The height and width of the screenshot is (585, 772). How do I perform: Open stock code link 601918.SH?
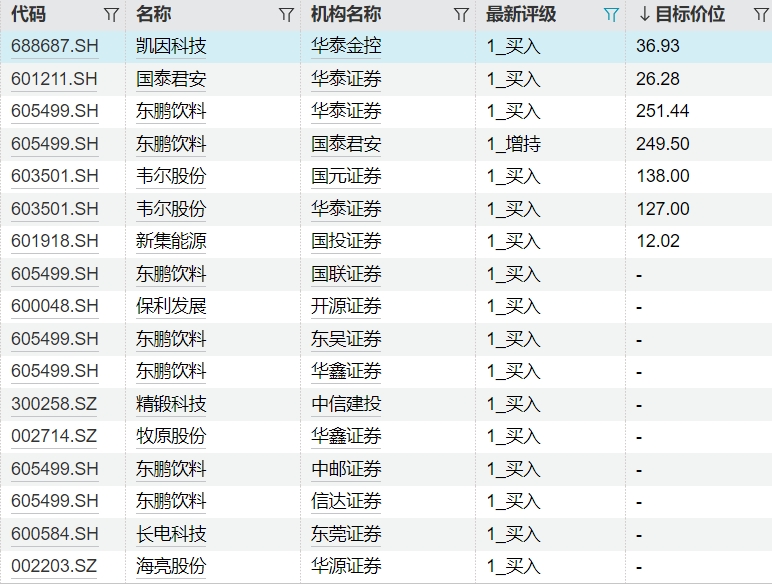click(55, 241)
